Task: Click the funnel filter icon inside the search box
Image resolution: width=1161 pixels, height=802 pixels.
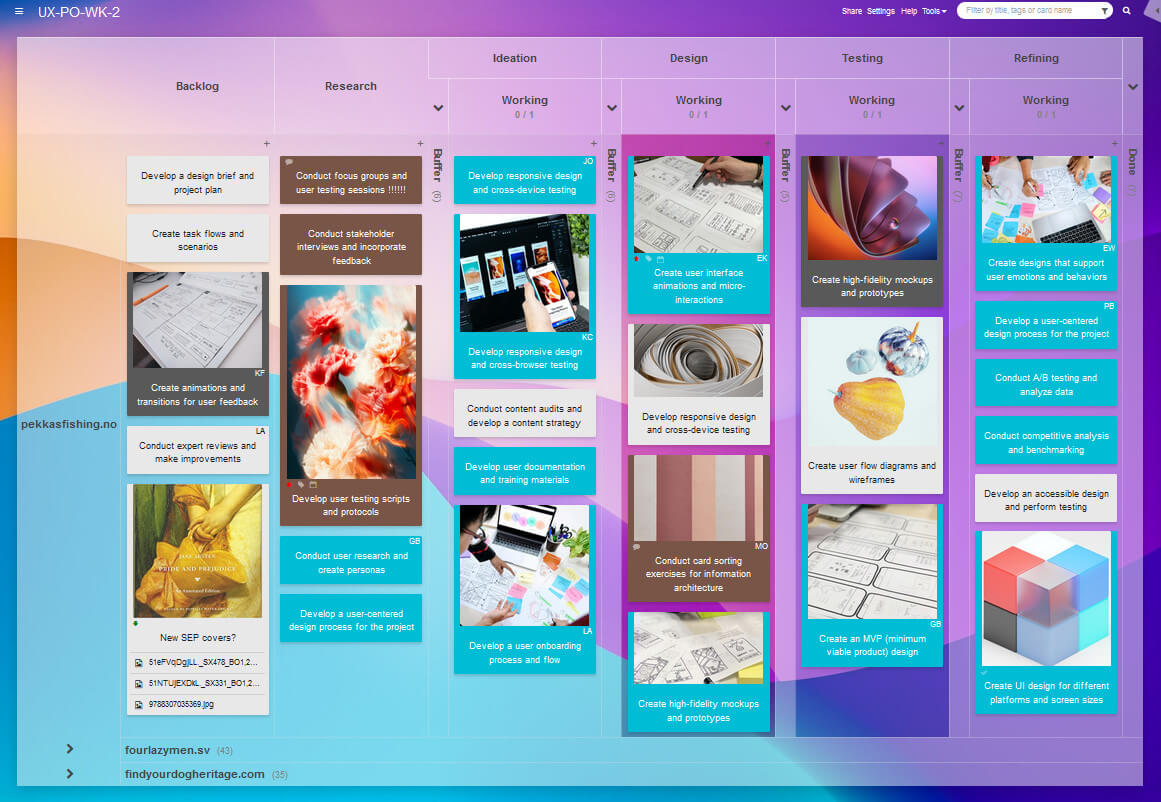Action: coord(1105,11)
